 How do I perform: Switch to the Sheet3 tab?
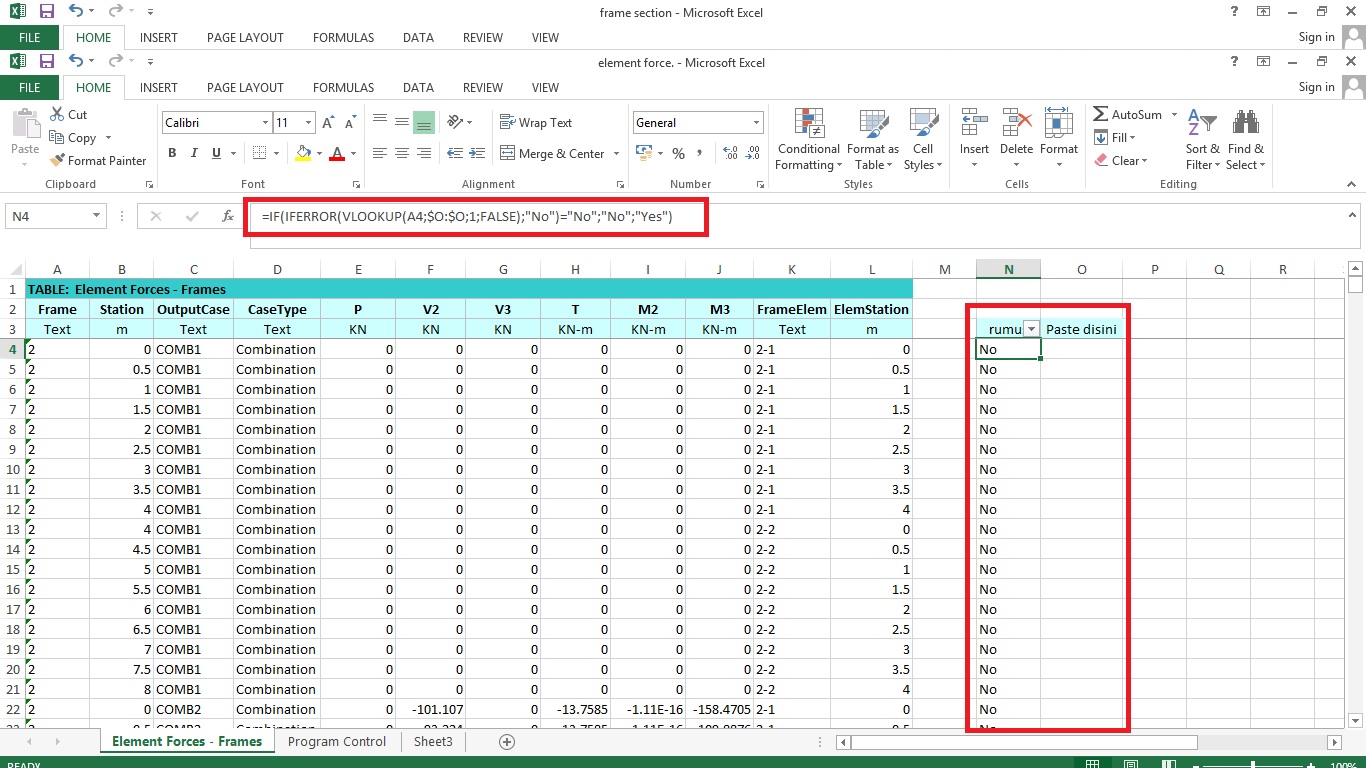pyautogui.click(x=433, y=742)
